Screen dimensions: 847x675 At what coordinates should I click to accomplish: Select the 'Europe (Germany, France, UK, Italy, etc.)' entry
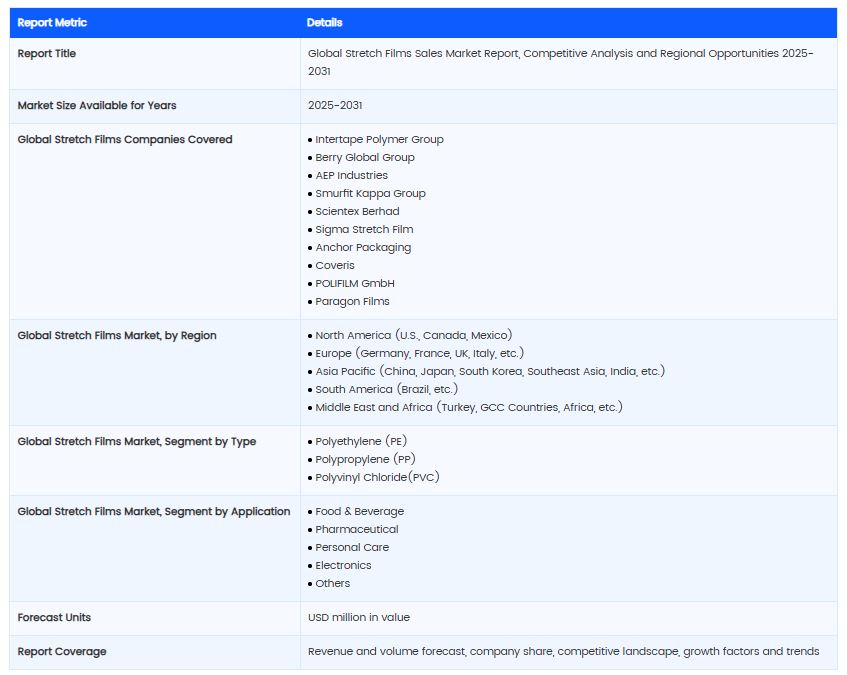point(420,353)
